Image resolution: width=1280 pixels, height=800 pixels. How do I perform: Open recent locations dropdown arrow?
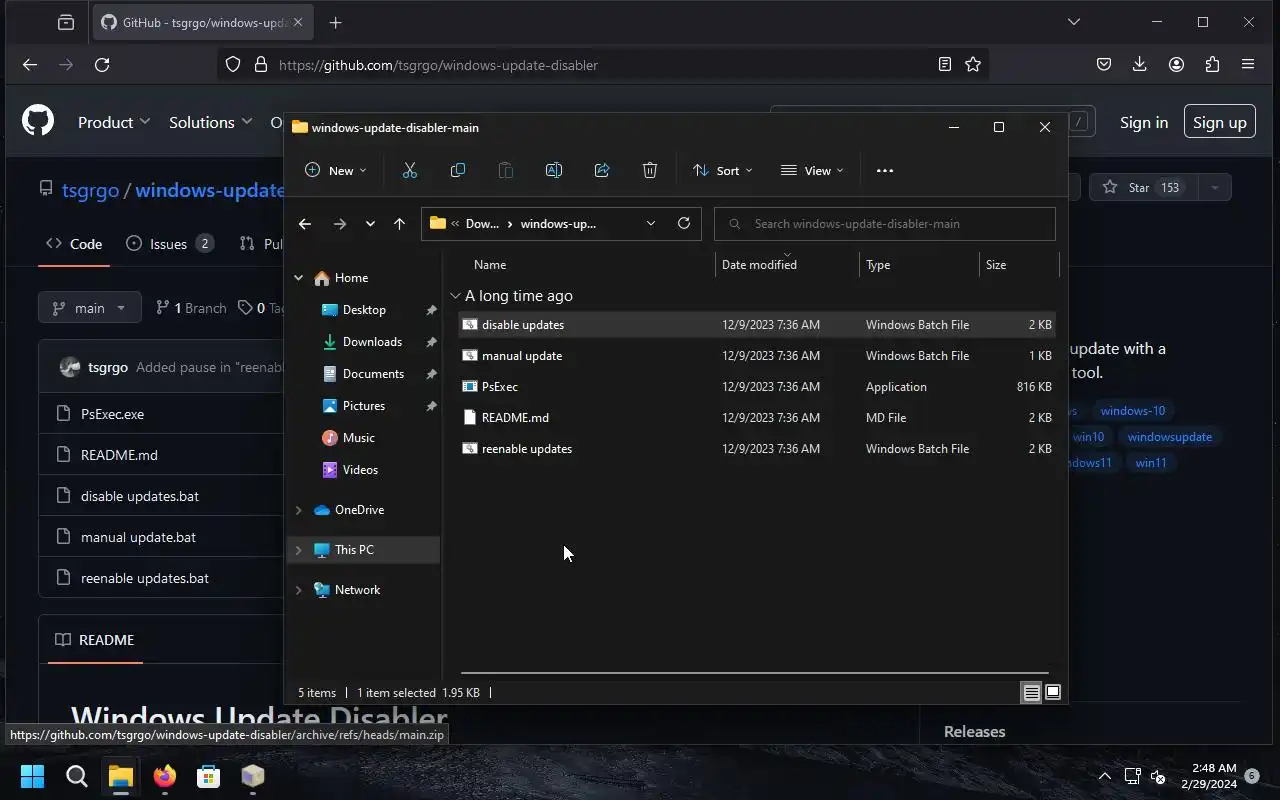pos(370,224)
